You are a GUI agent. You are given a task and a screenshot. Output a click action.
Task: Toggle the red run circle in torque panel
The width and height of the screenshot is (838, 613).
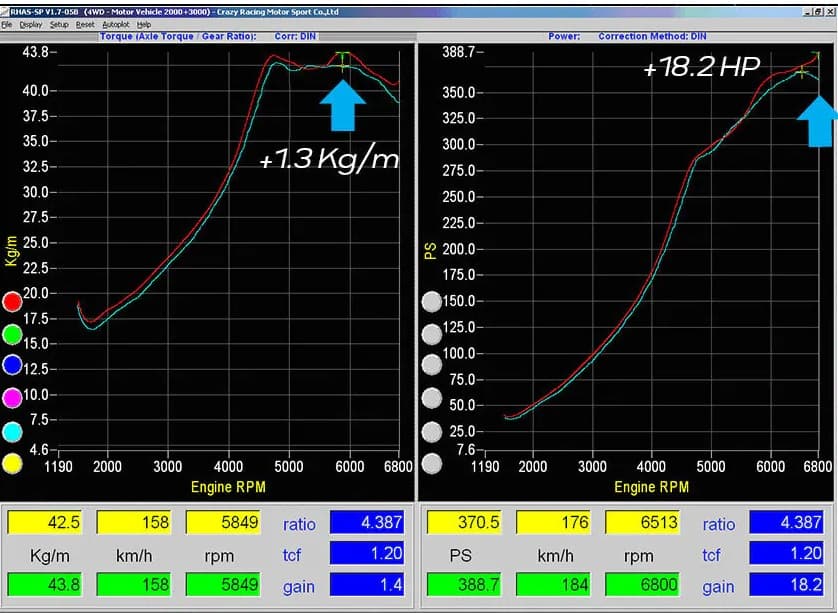tap(12, 302)
